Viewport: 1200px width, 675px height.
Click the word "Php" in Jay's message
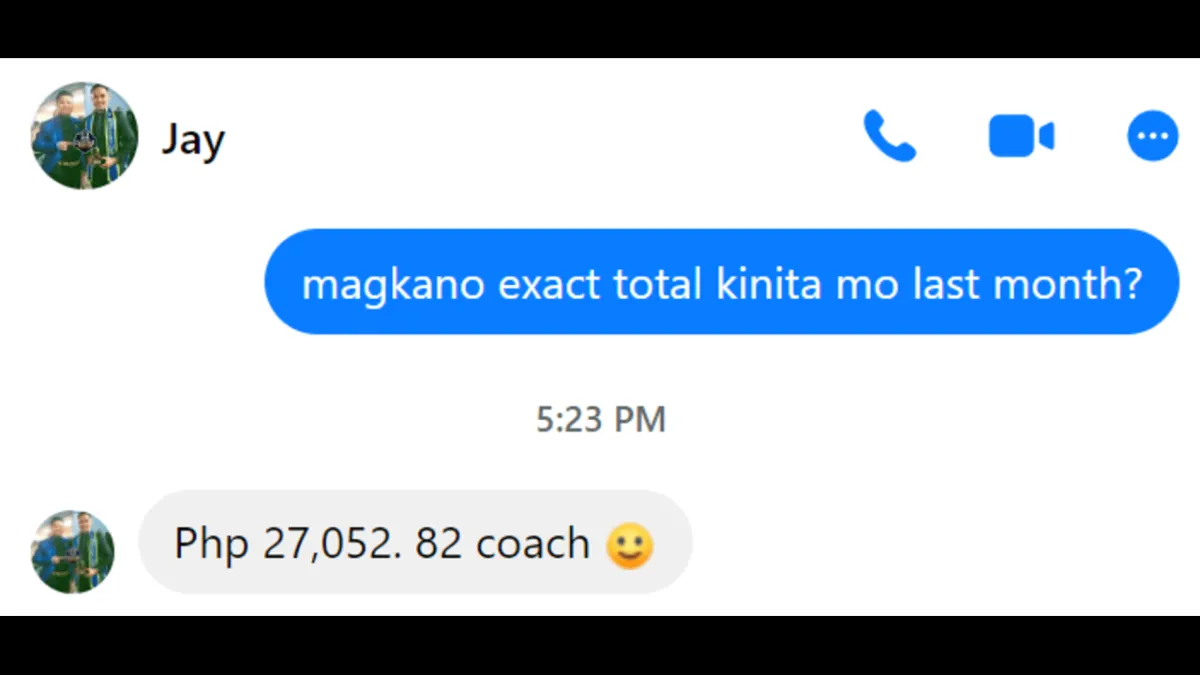pos(211,546)
